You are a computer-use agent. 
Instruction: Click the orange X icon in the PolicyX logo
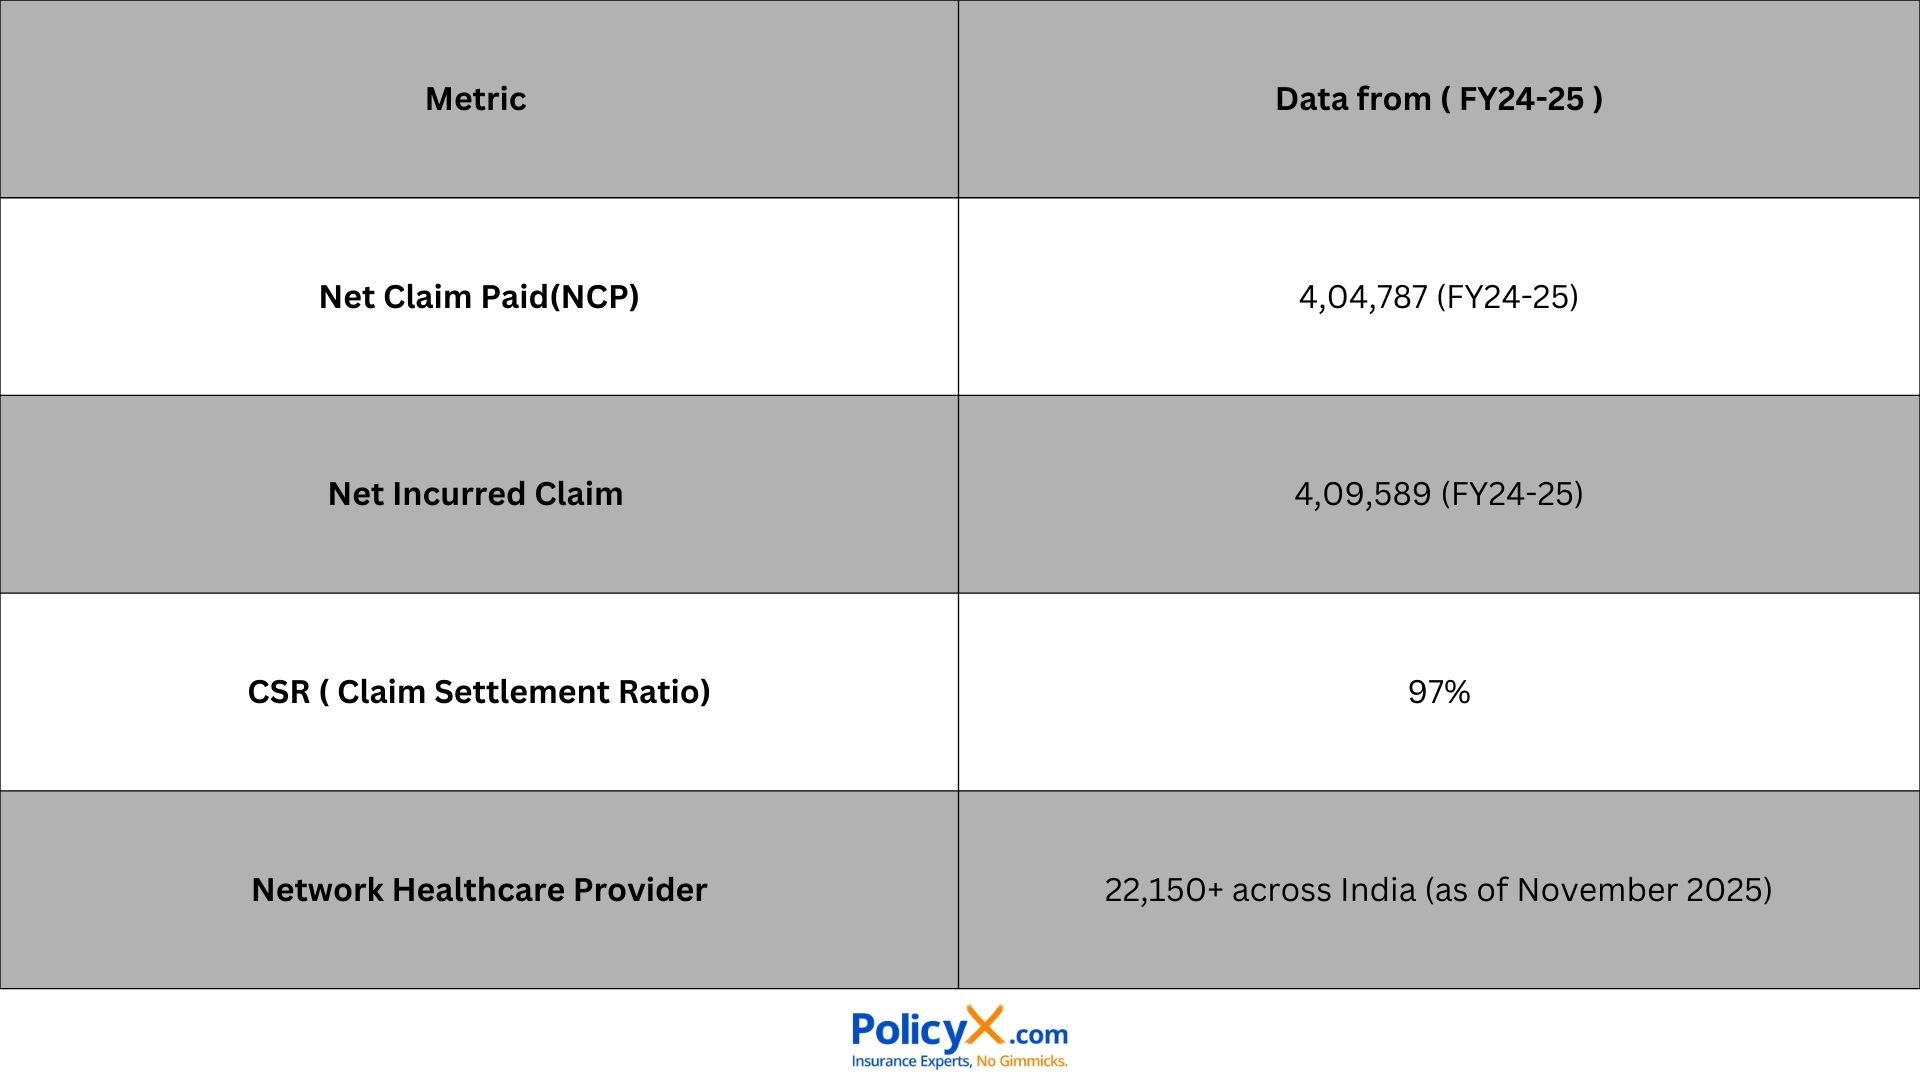coord(985,1027)
